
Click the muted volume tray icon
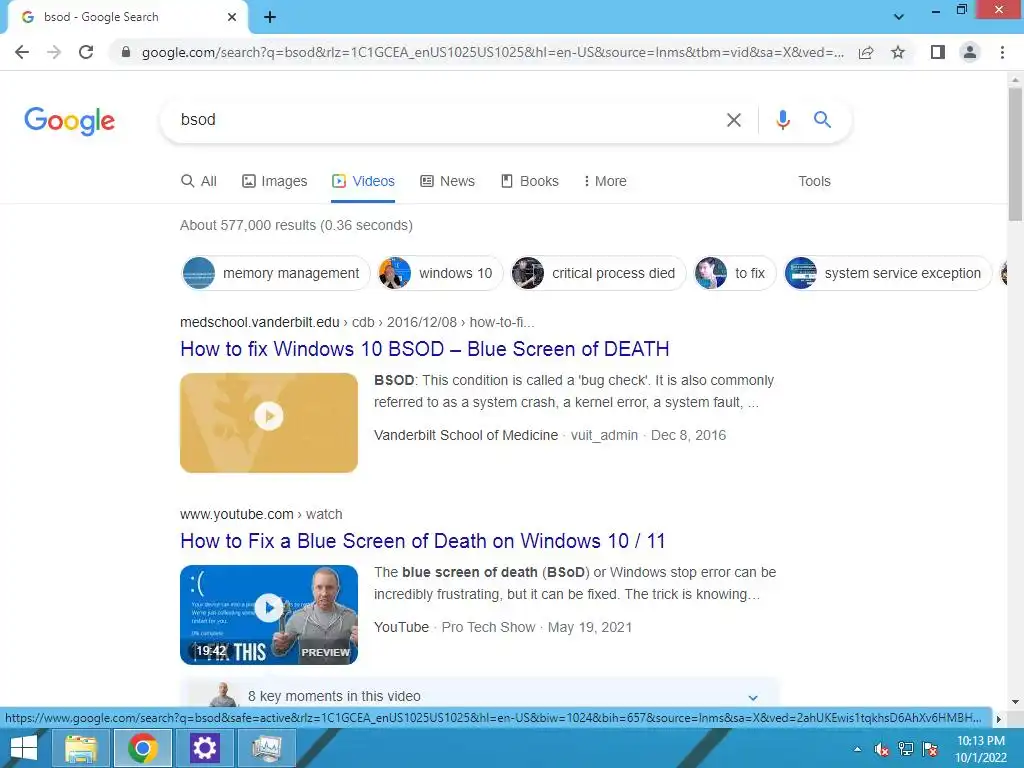click(881, 749)
